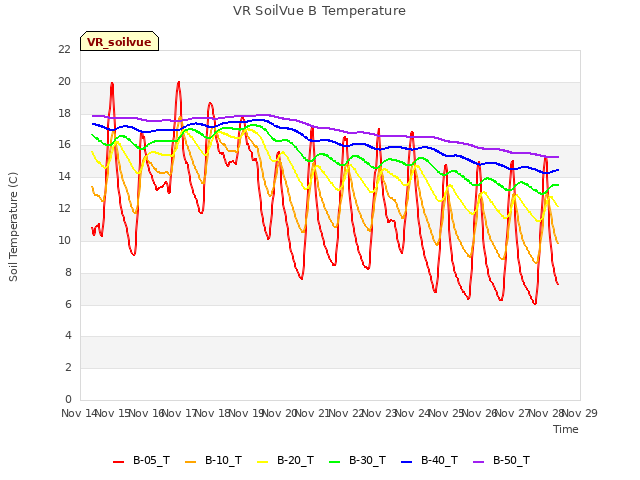Click the 18 y-axis tick label
640x480 pixels.
click(x=64, y=113)
